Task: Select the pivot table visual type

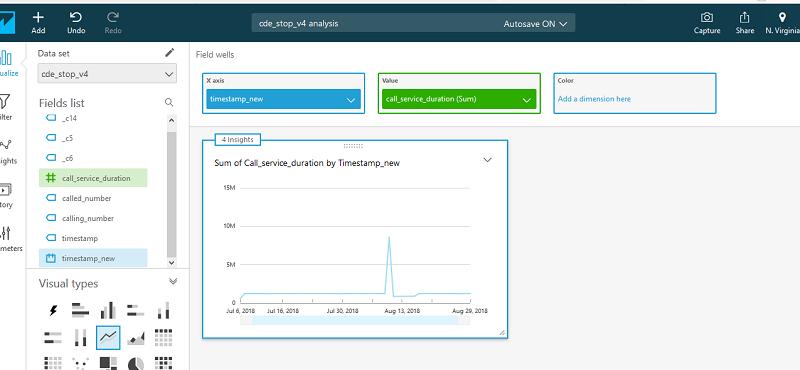Action: (163, 337)
